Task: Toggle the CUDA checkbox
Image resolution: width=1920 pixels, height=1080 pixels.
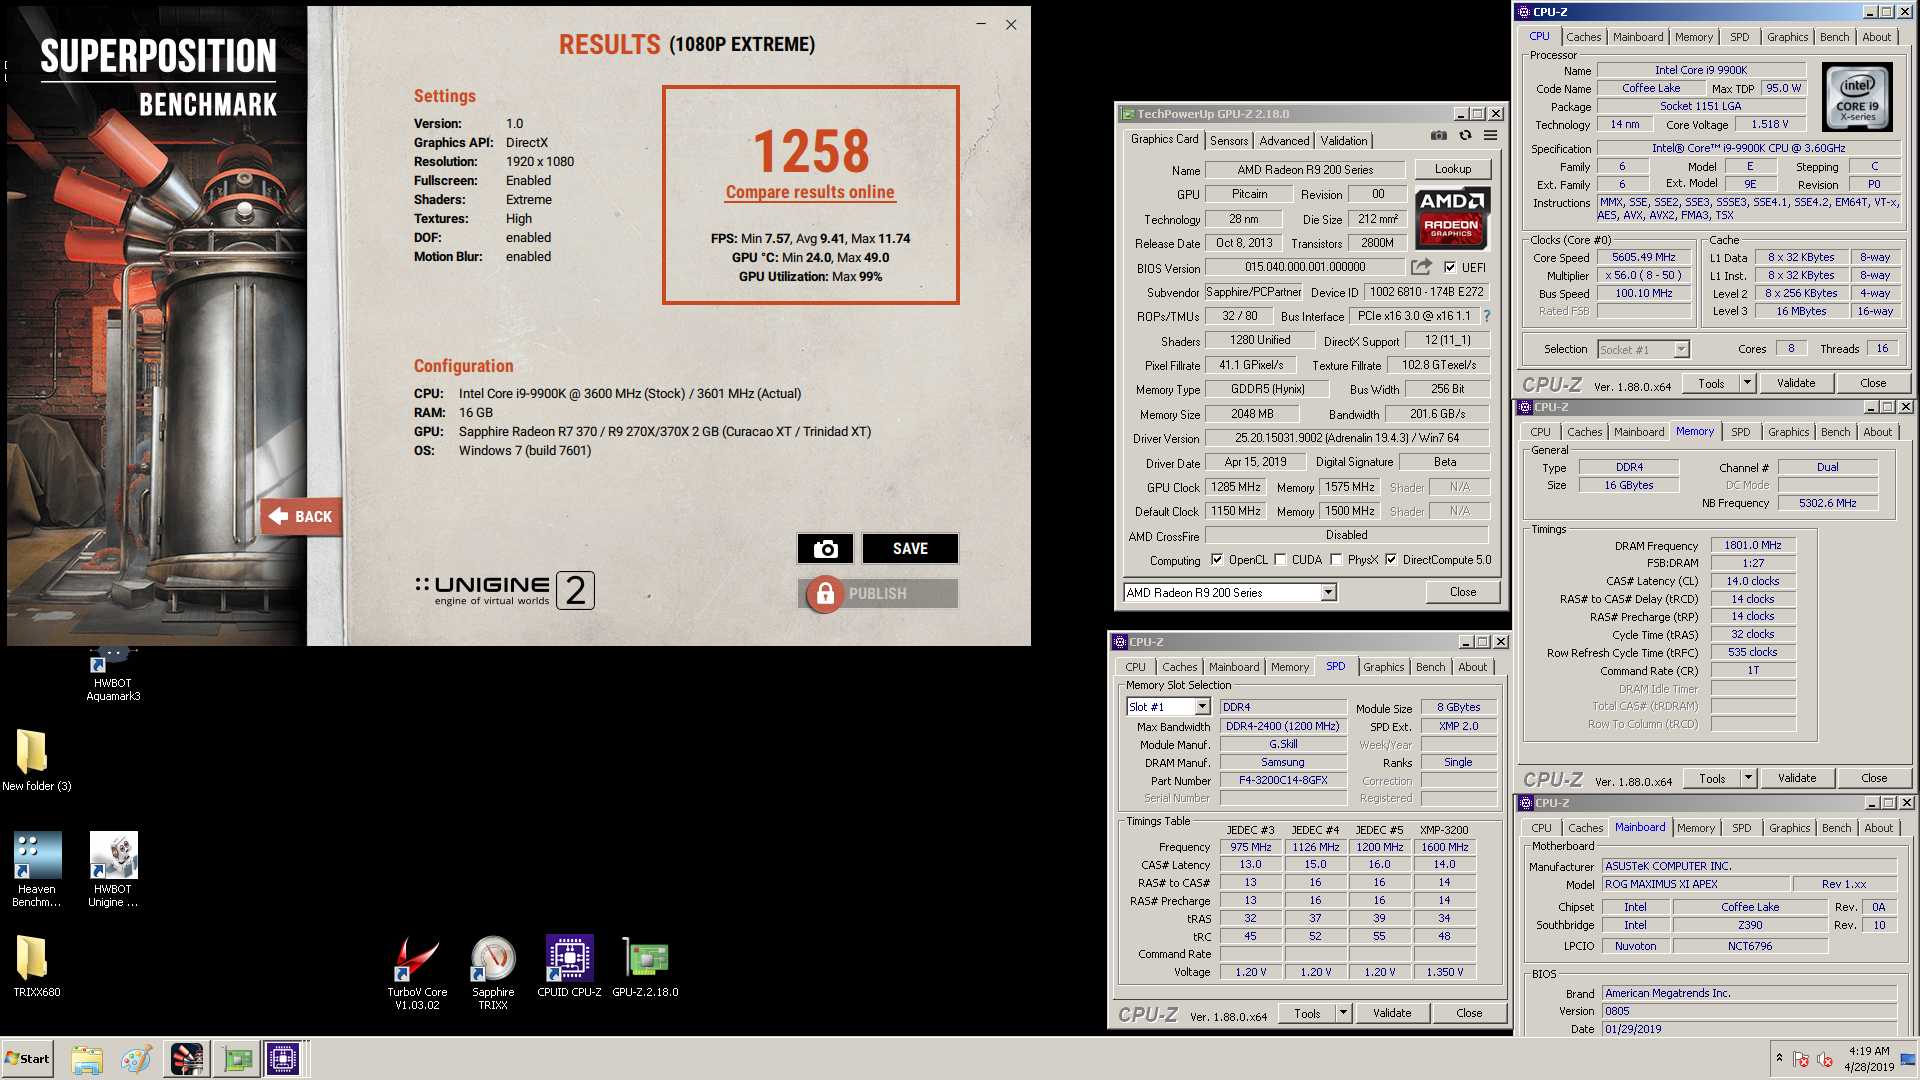Action: [1281, 560]
